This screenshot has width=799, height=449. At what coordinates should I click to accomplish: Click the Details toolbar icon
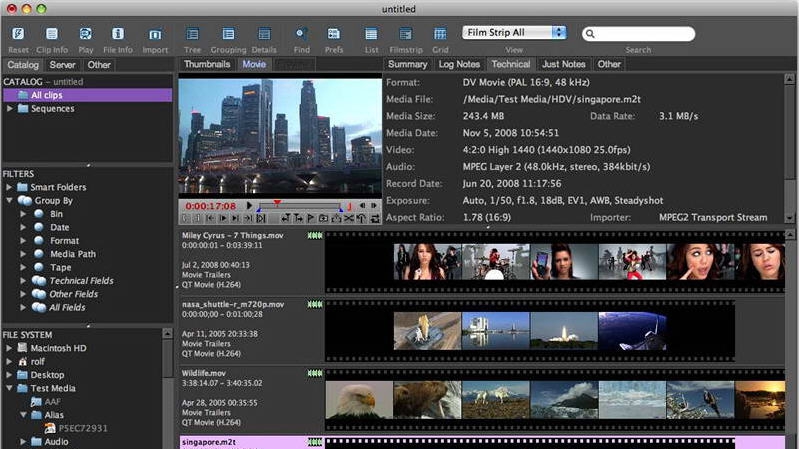264,34
